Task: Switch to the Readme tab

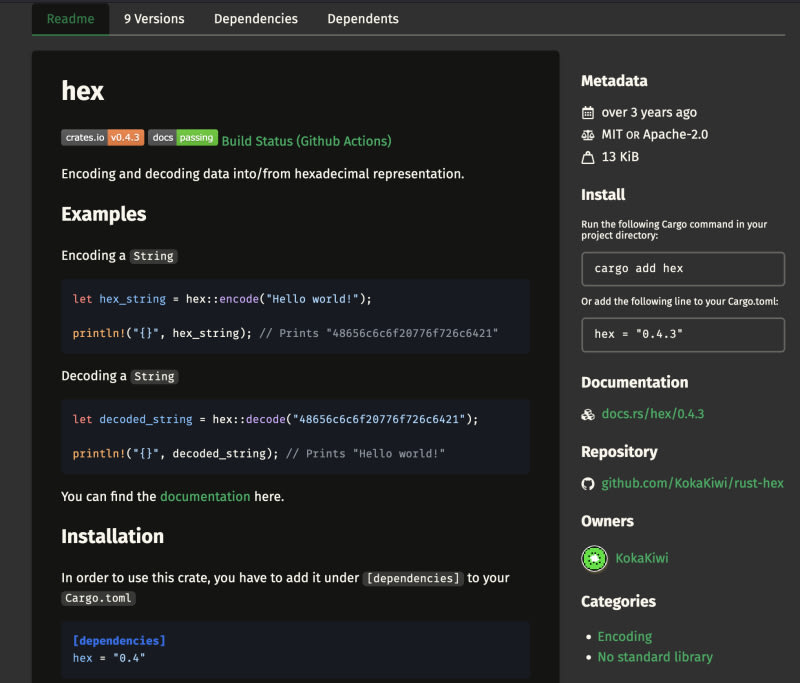Action: (x=70, y=19)
